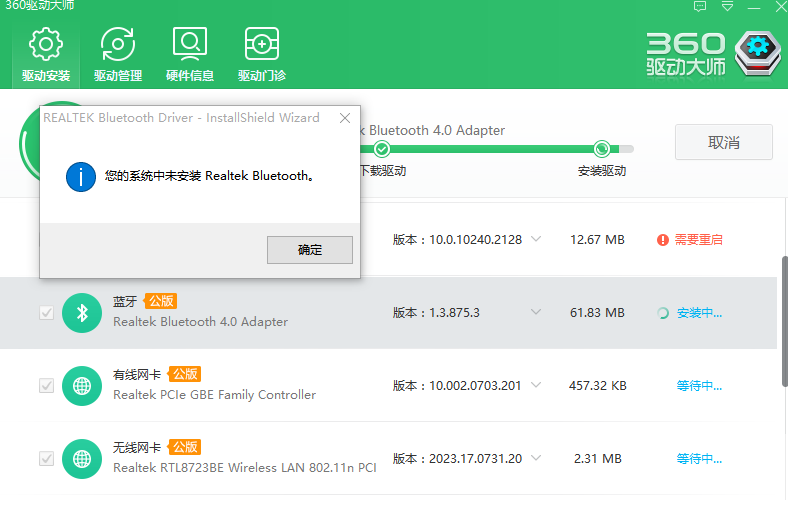The image size is (788, 509).
Task: Confirm the dialog with 确定 button
Action: (310, 250)
